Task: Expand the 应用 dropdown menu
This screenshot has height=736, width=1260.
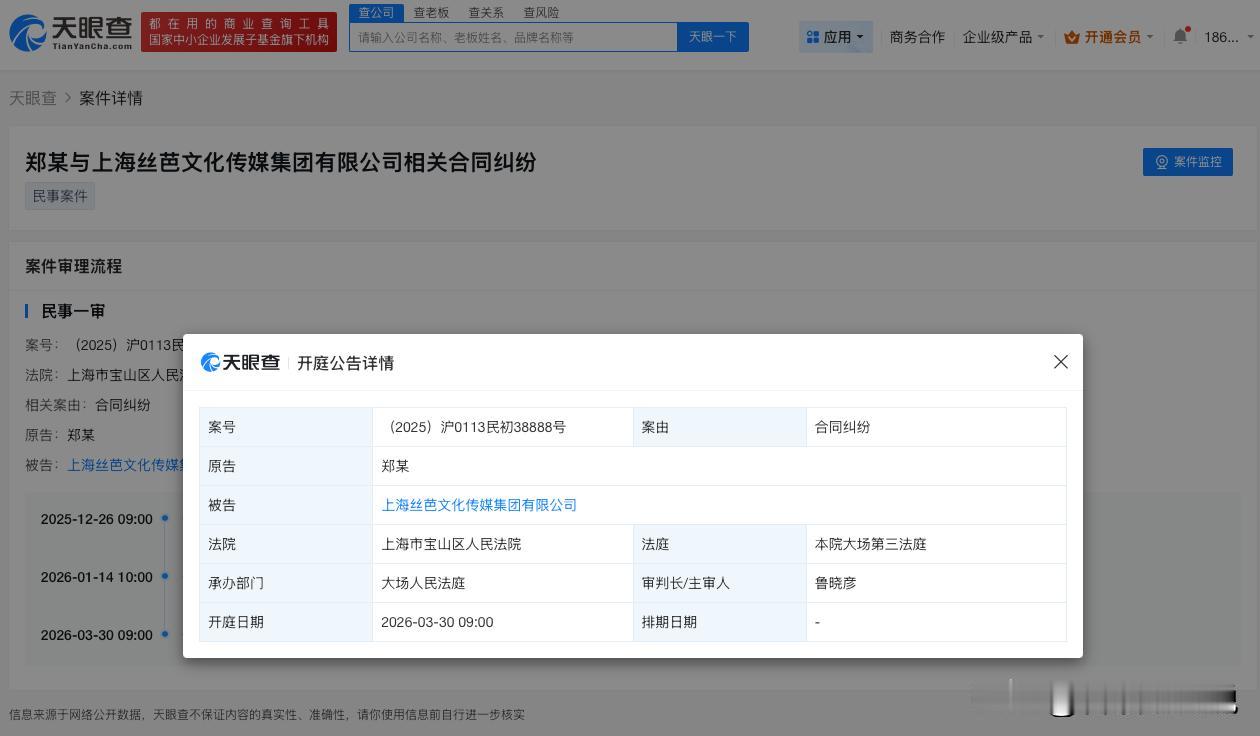Action: [835, 36]
